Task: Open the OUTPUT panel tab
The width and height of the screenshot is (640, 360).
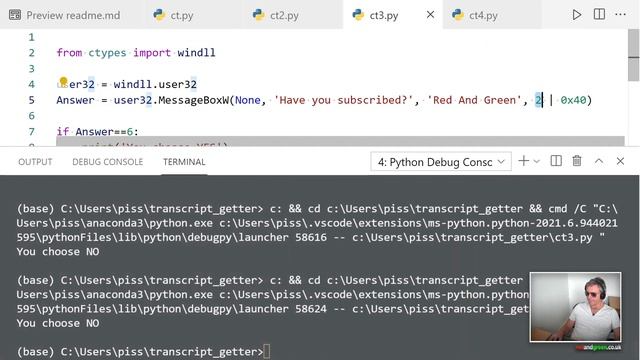Action: coord(35,162)
